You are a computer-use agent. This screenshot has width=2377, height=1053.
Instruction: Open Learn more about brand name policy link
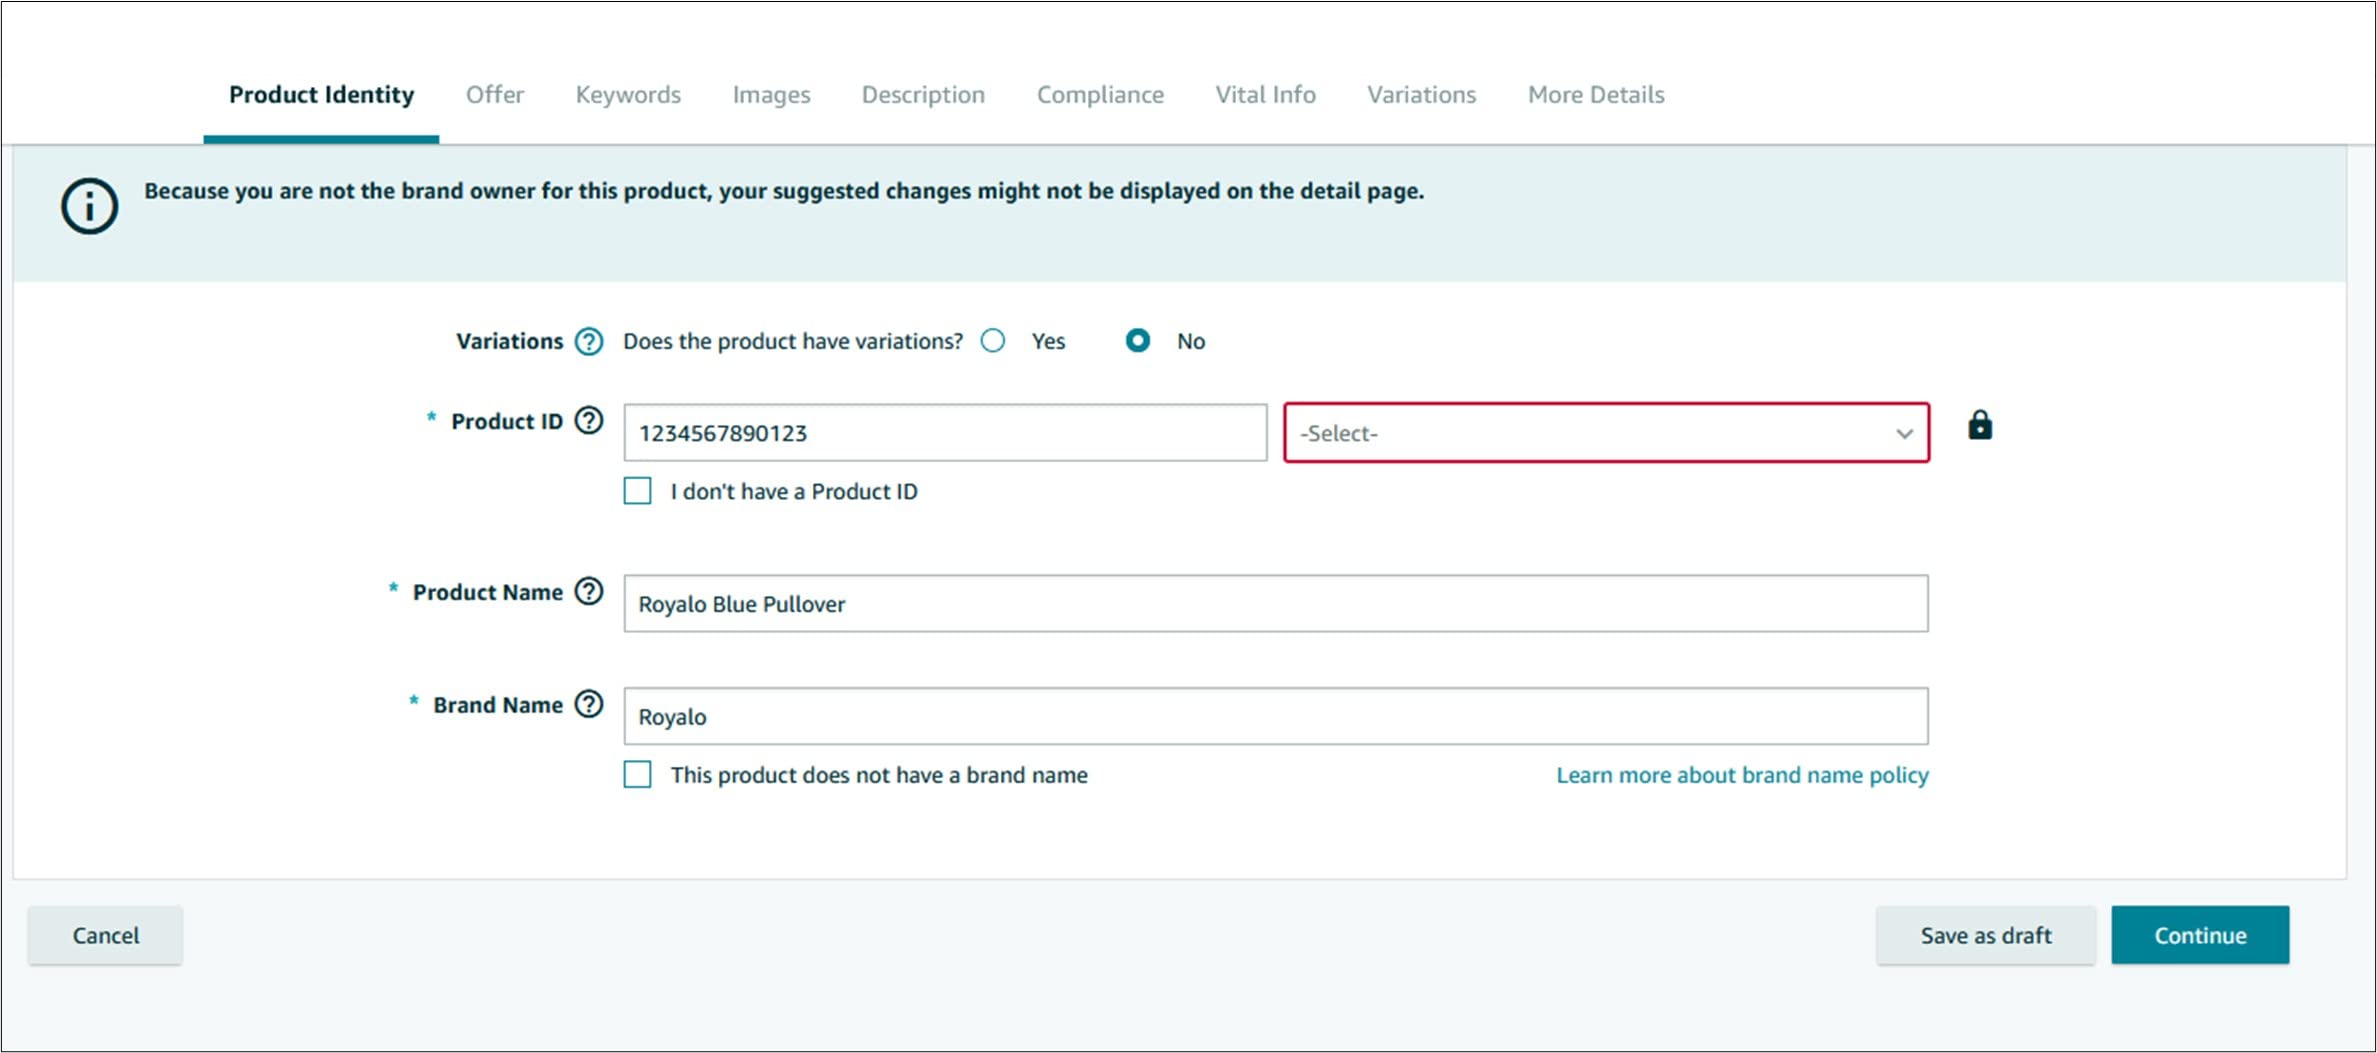1741,775
